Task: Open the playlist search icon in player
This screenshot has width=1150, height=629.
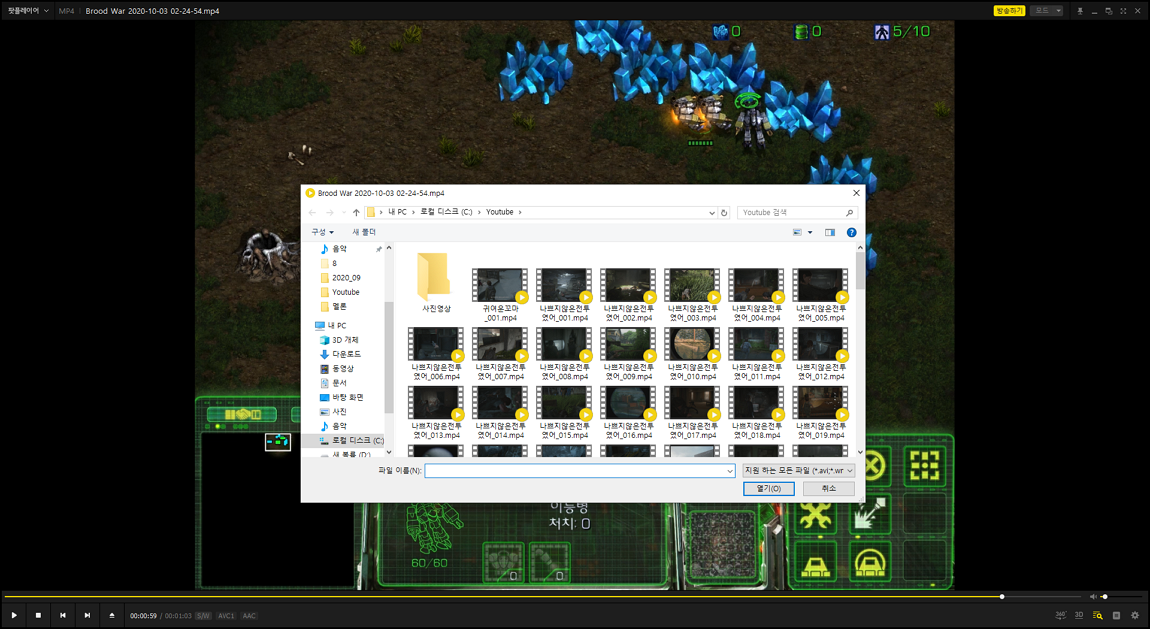Action: (x=1097, y=615)
